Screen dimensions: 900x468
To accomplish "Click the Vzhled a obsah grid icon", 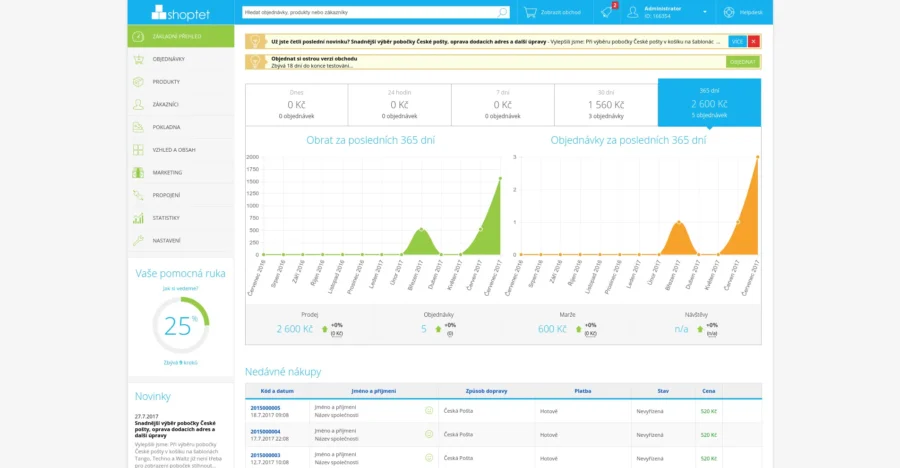I will click(138, 150).
